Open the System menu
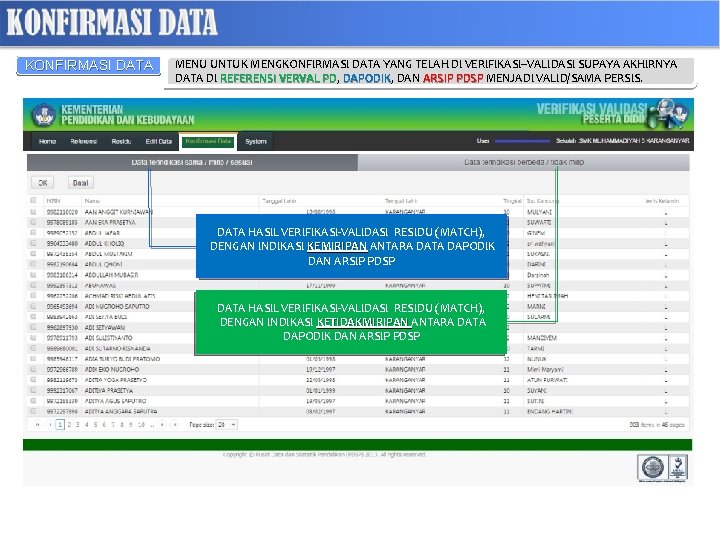The width and height of the screenshot is (720, 540). tap(256, 141)
